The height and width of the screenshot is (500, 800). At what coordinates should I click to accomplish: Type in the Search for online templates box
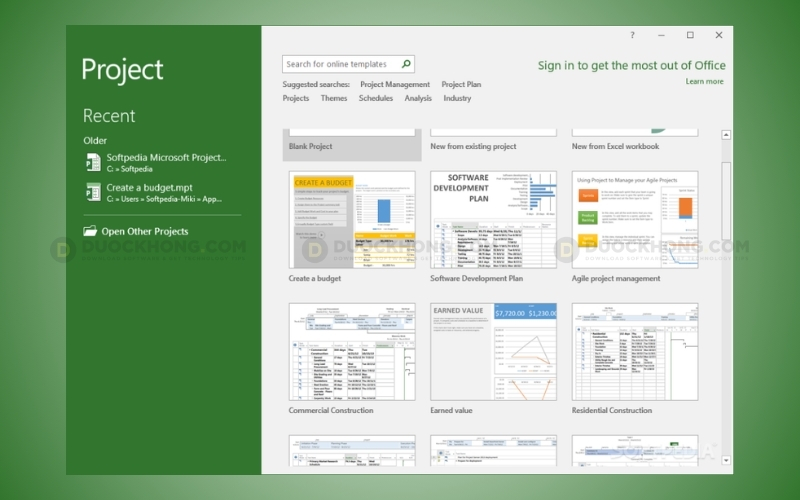(x=340, y=64)
